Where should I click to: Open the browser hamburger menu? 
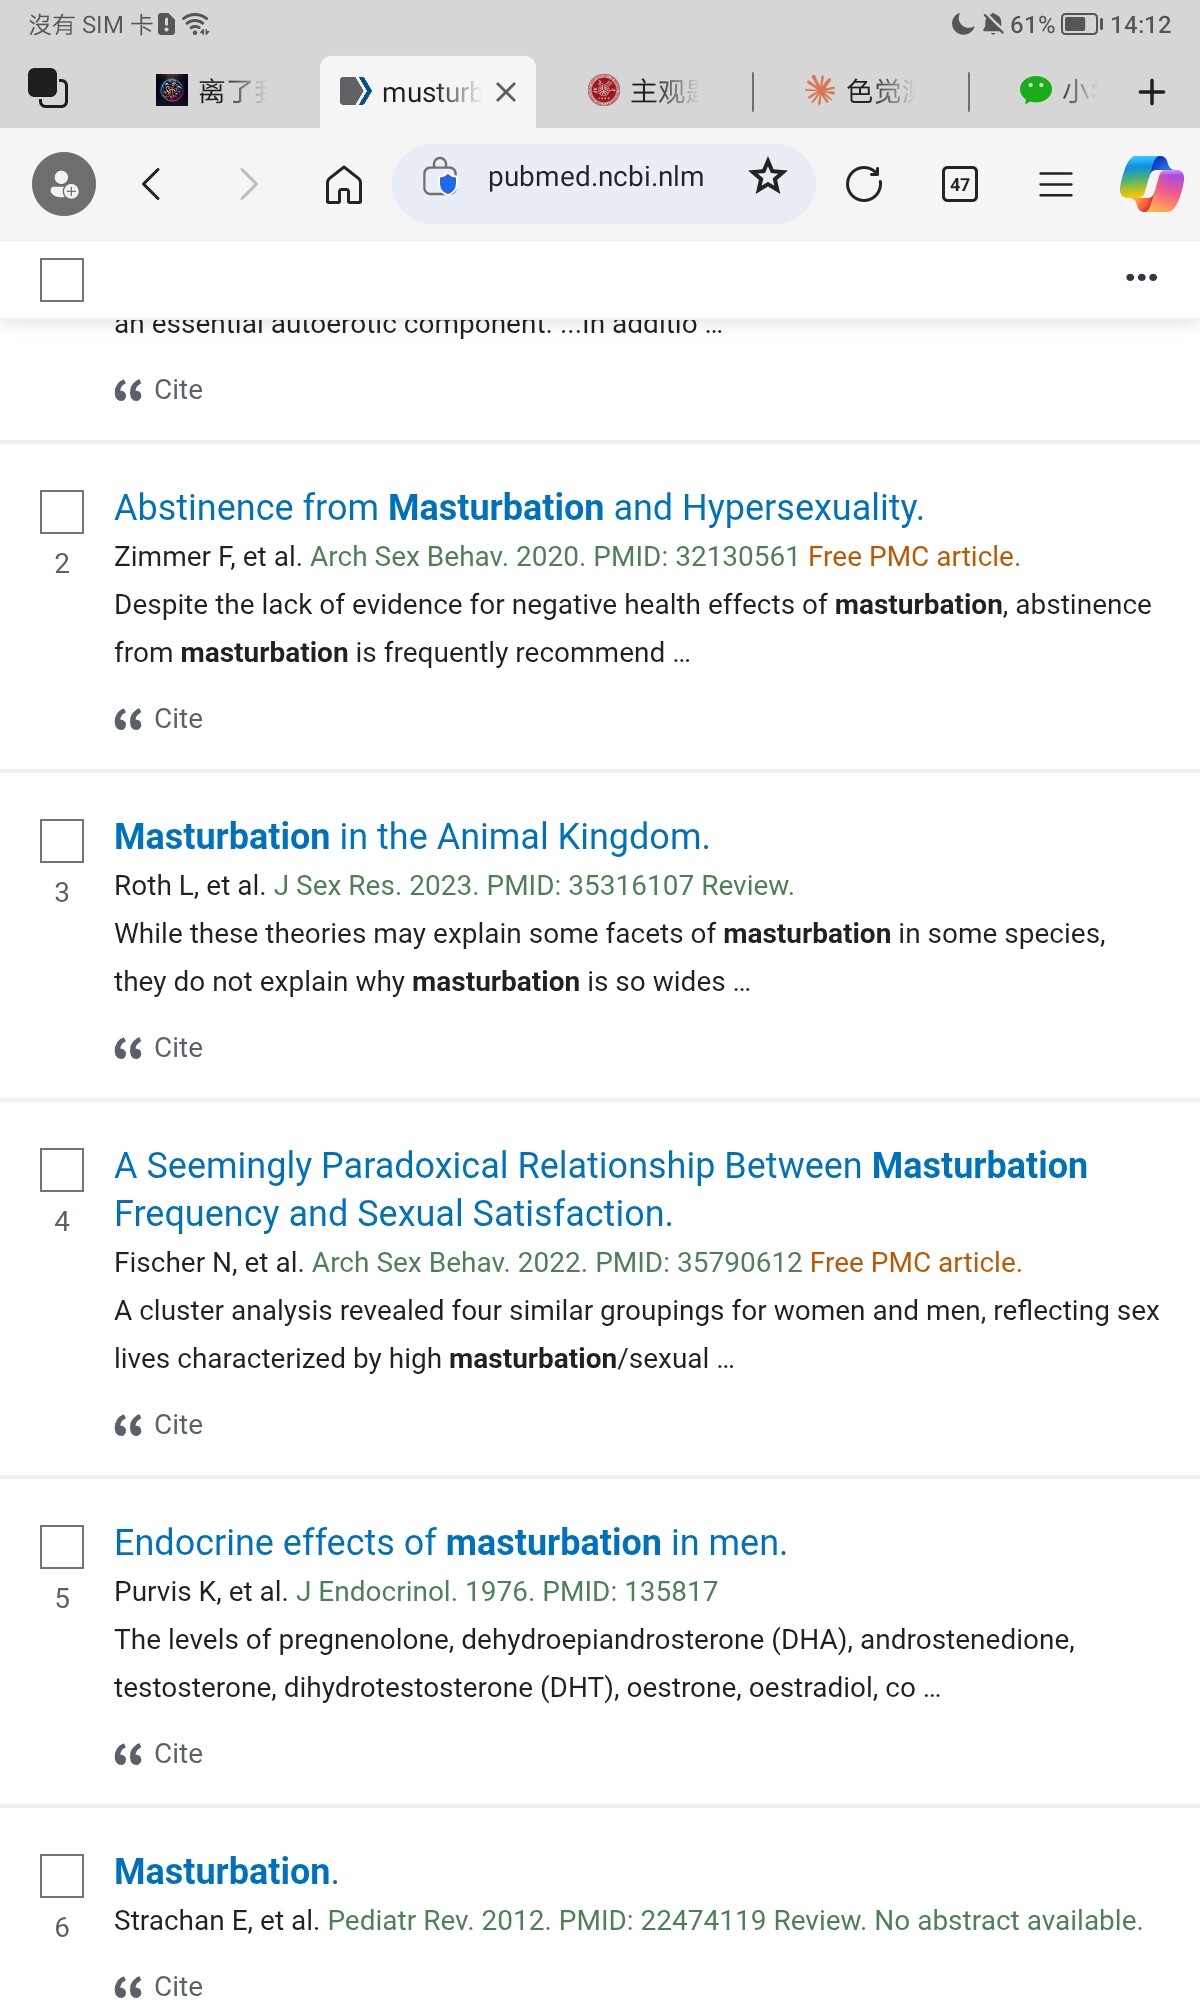(x=1055, y=184)
